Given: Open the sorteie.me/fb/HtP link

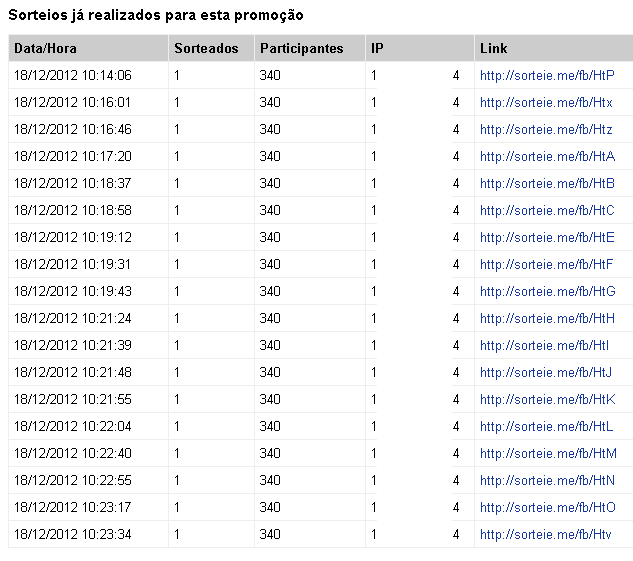Looking at the screenshot, I should (x=547, y=75).
